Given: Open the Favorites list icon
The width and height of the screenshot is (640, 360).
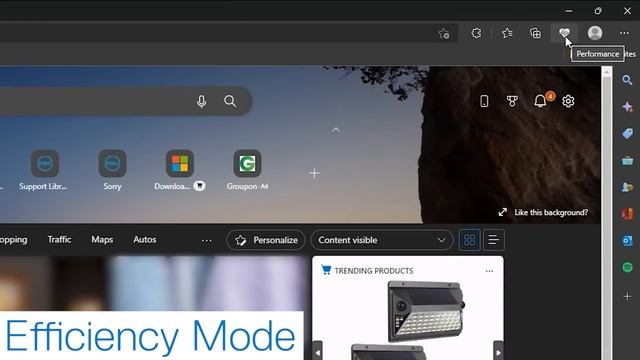Looking at the screenshot, I should point(507,33).
